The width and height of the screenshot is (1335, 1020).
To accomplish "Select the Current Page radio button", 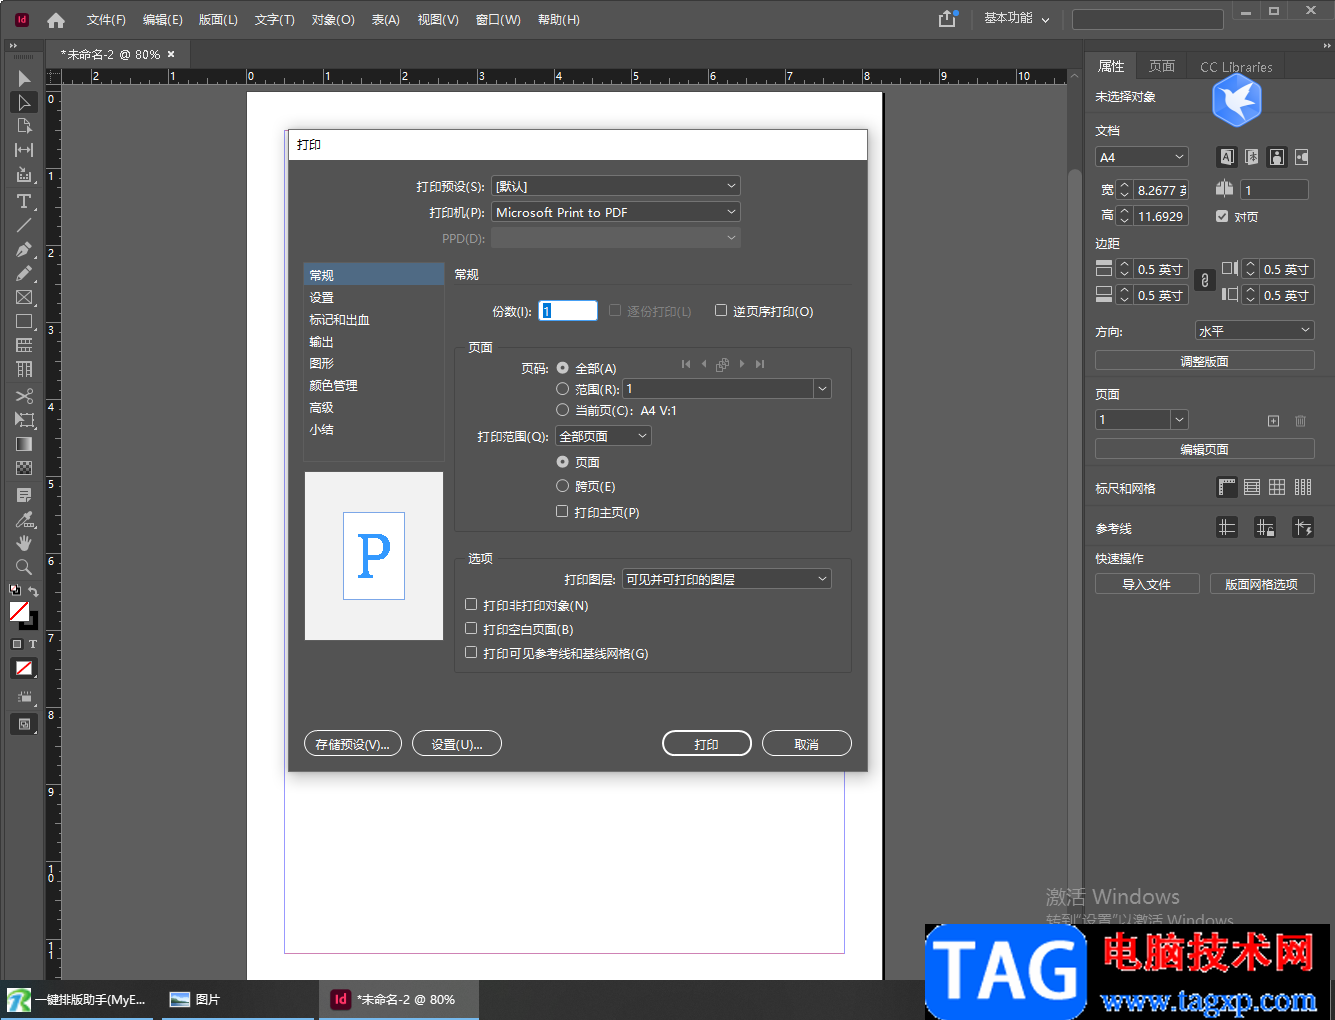I will click(563, 410).
